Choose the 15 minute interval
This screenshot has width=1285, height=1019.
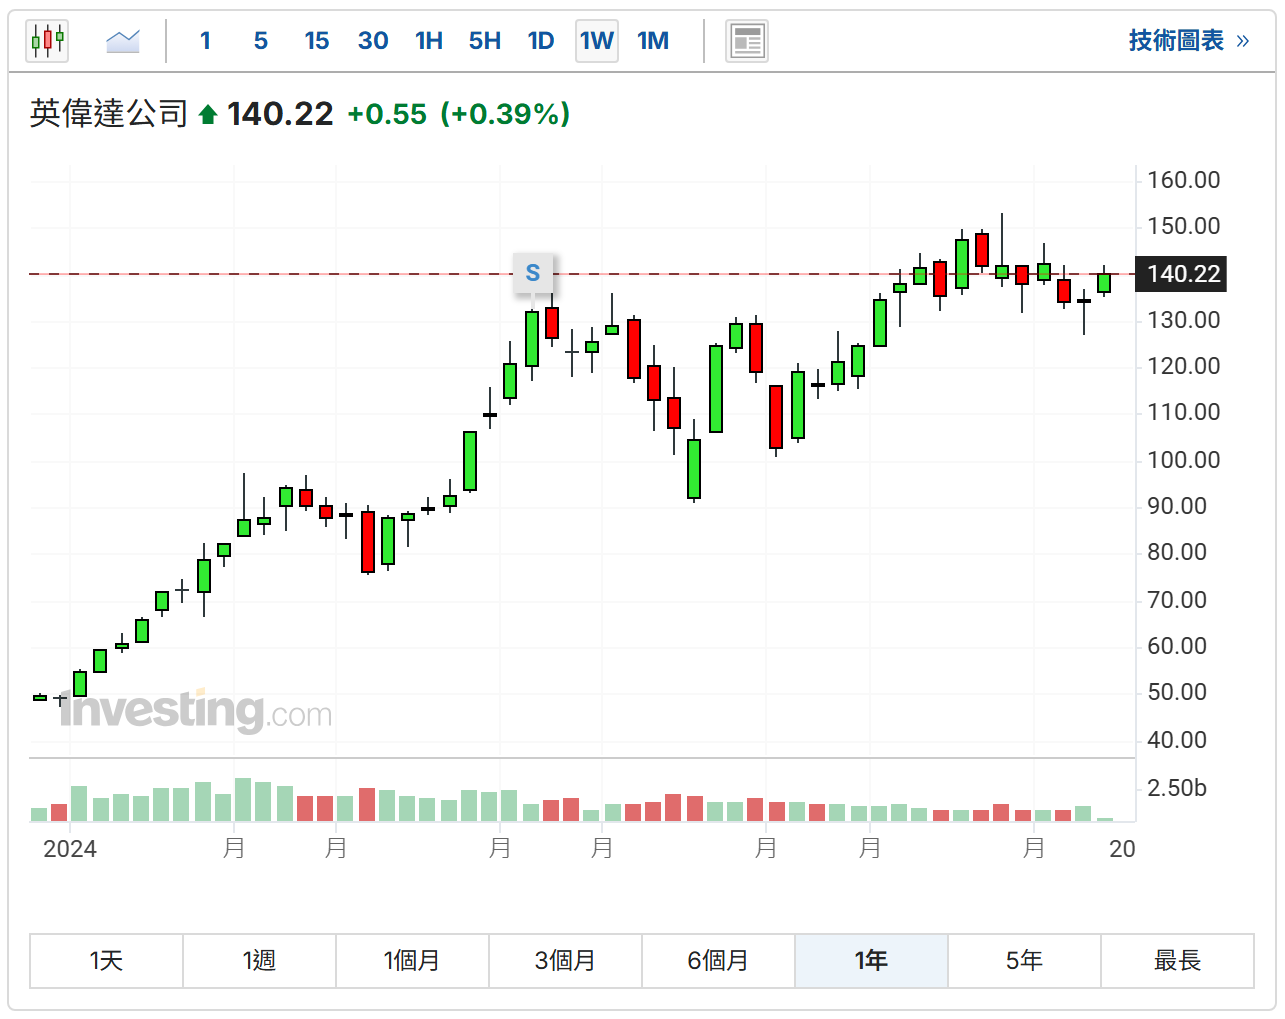pyautogui.click(x=317, y=41)
